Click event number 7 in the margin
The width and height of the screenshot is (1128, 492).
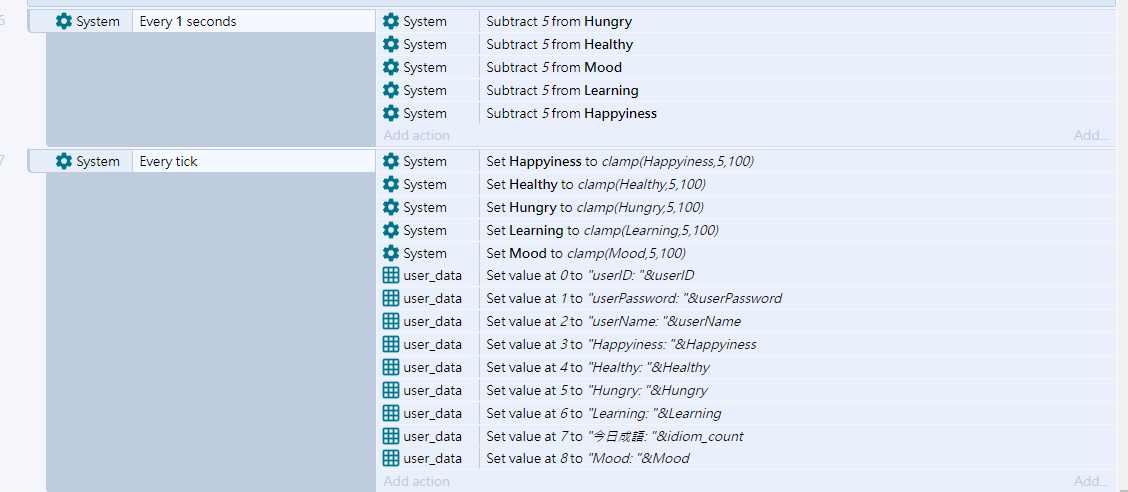tap(2, 161)
